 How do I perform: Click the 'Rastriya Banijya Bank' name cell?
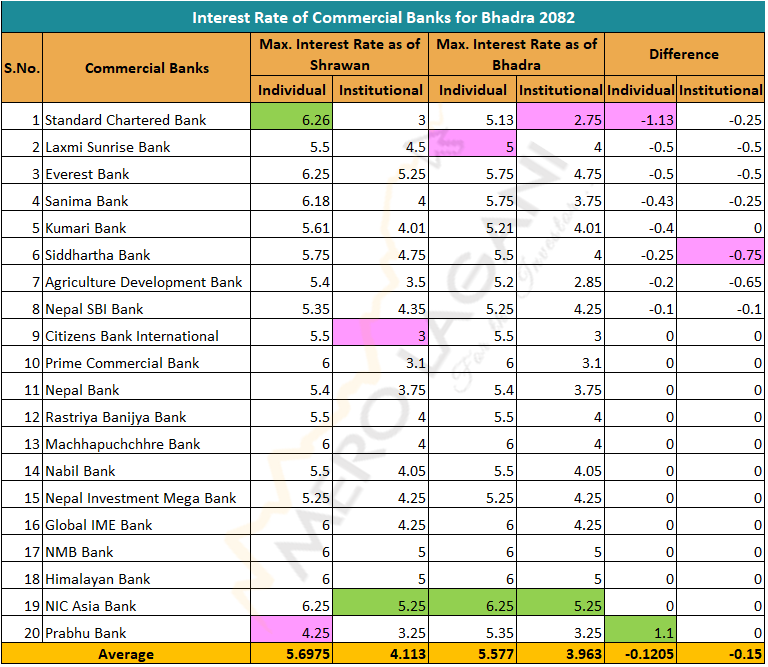pyautogui.click(x=146, y=413)
